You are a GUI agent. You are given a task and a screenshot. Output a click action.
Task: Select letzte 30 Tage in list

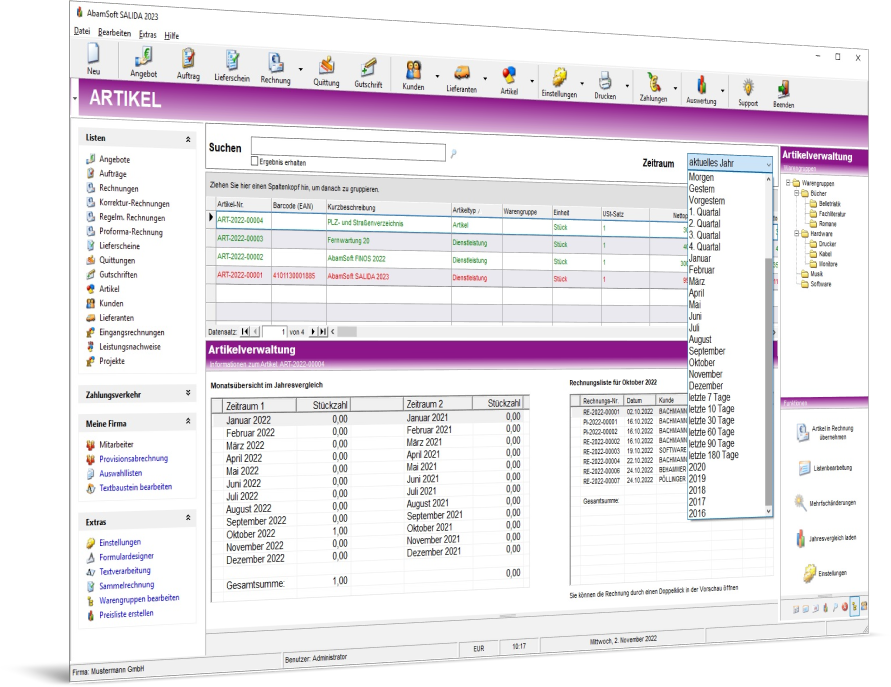[x=711, y=420]
